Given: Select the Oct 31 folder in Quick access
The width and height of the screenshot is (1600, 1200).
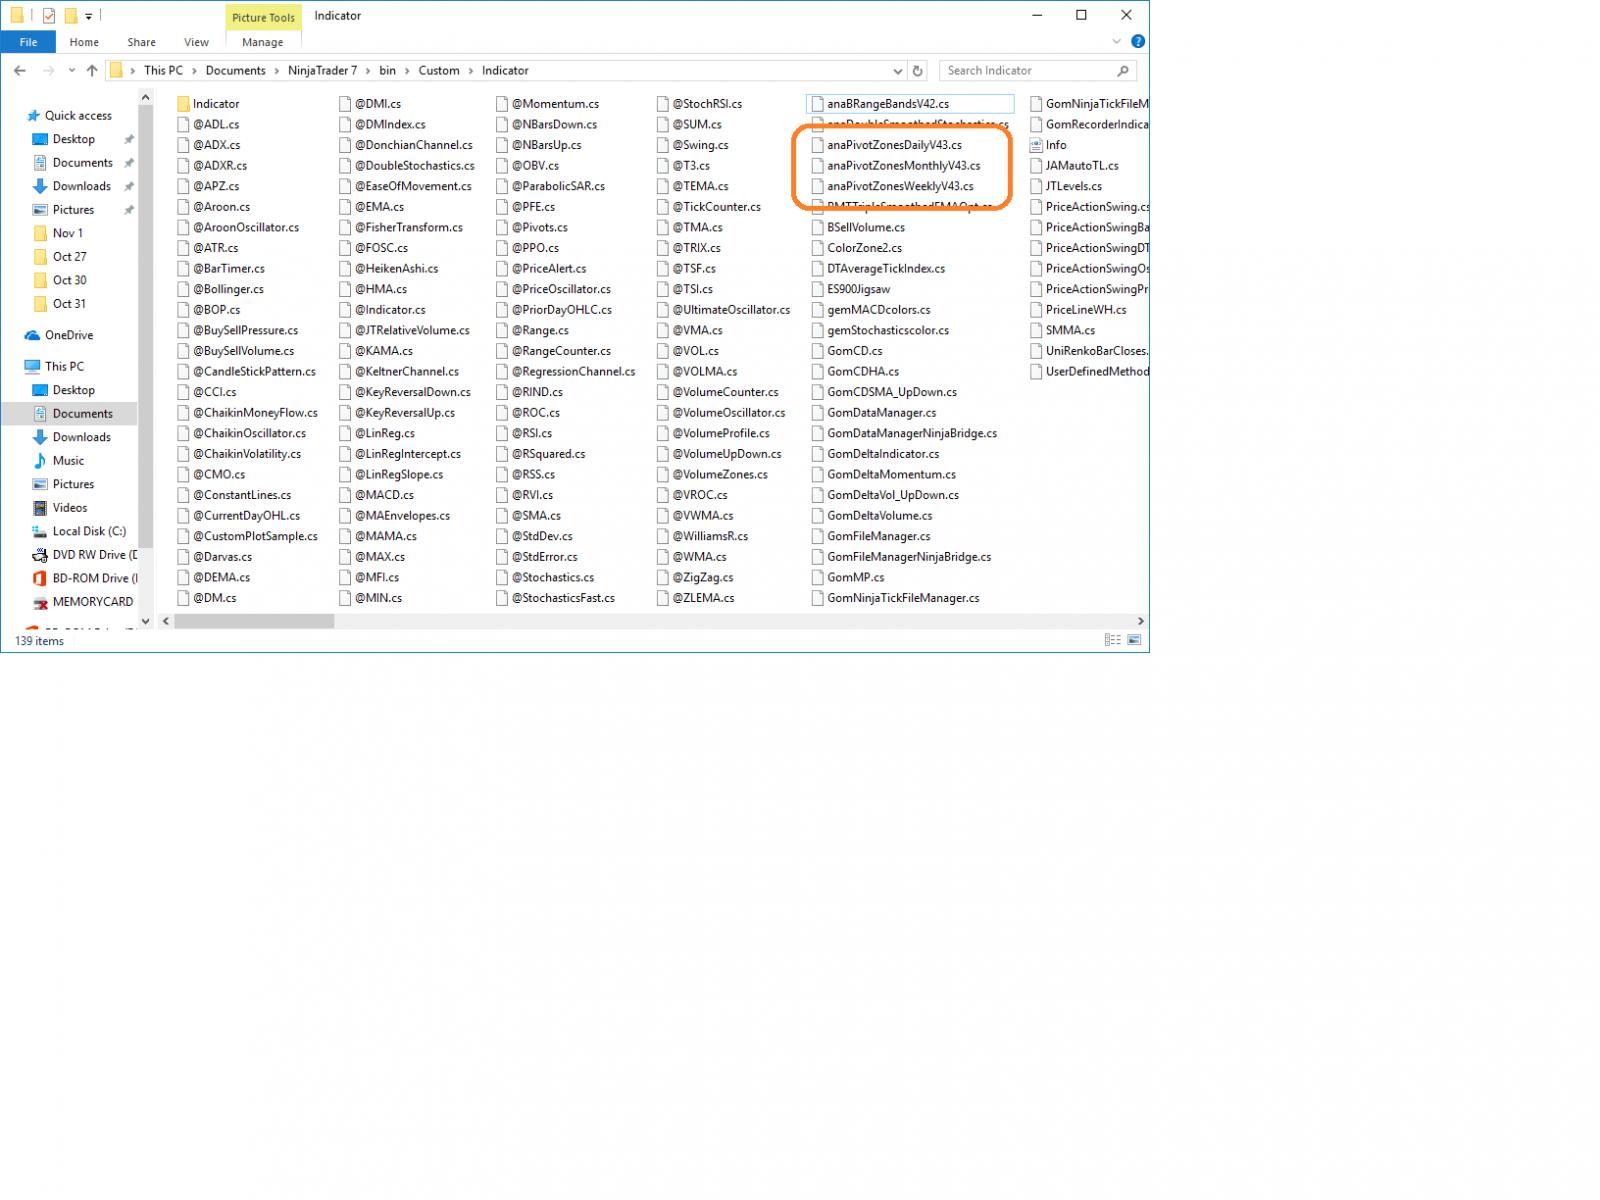Looking at the screenshot, I should [69, 304].
